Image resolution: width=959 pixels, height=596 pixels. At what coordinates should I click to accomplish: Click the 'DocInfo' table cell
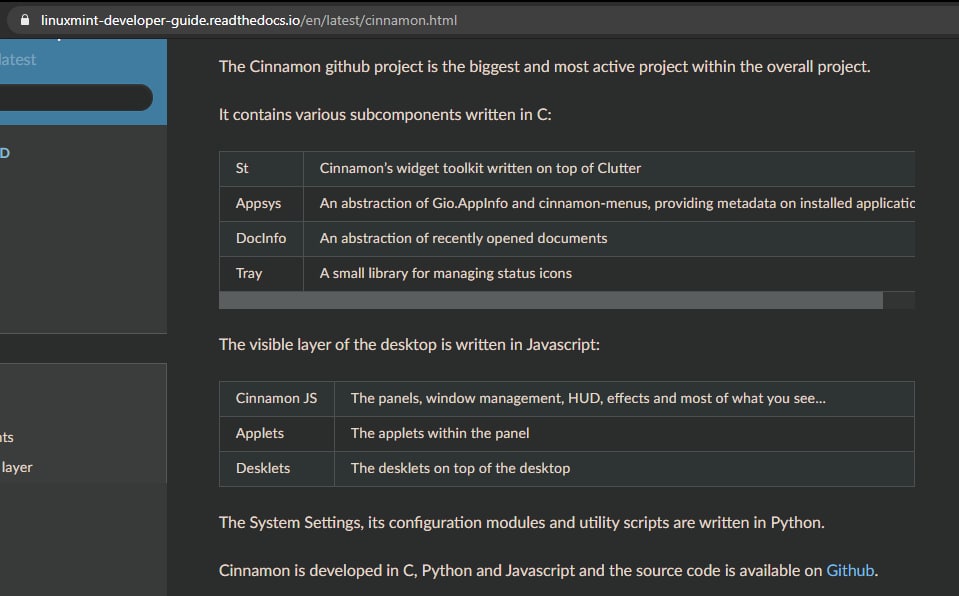click(261, 238)
